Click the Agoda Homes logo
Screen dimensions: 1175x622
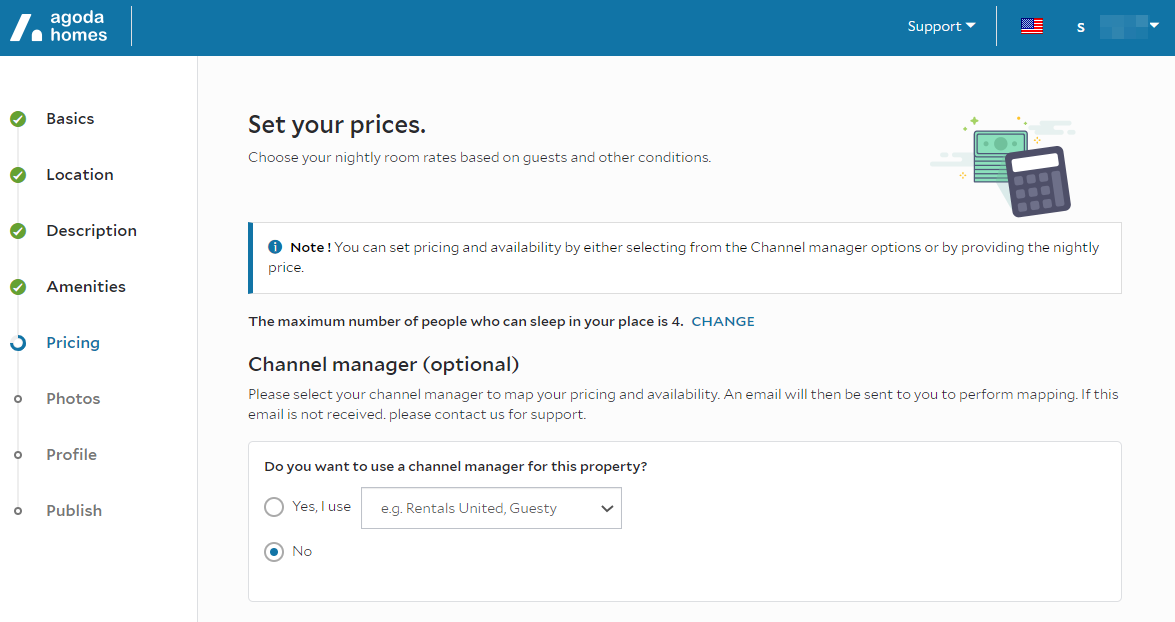59,27
